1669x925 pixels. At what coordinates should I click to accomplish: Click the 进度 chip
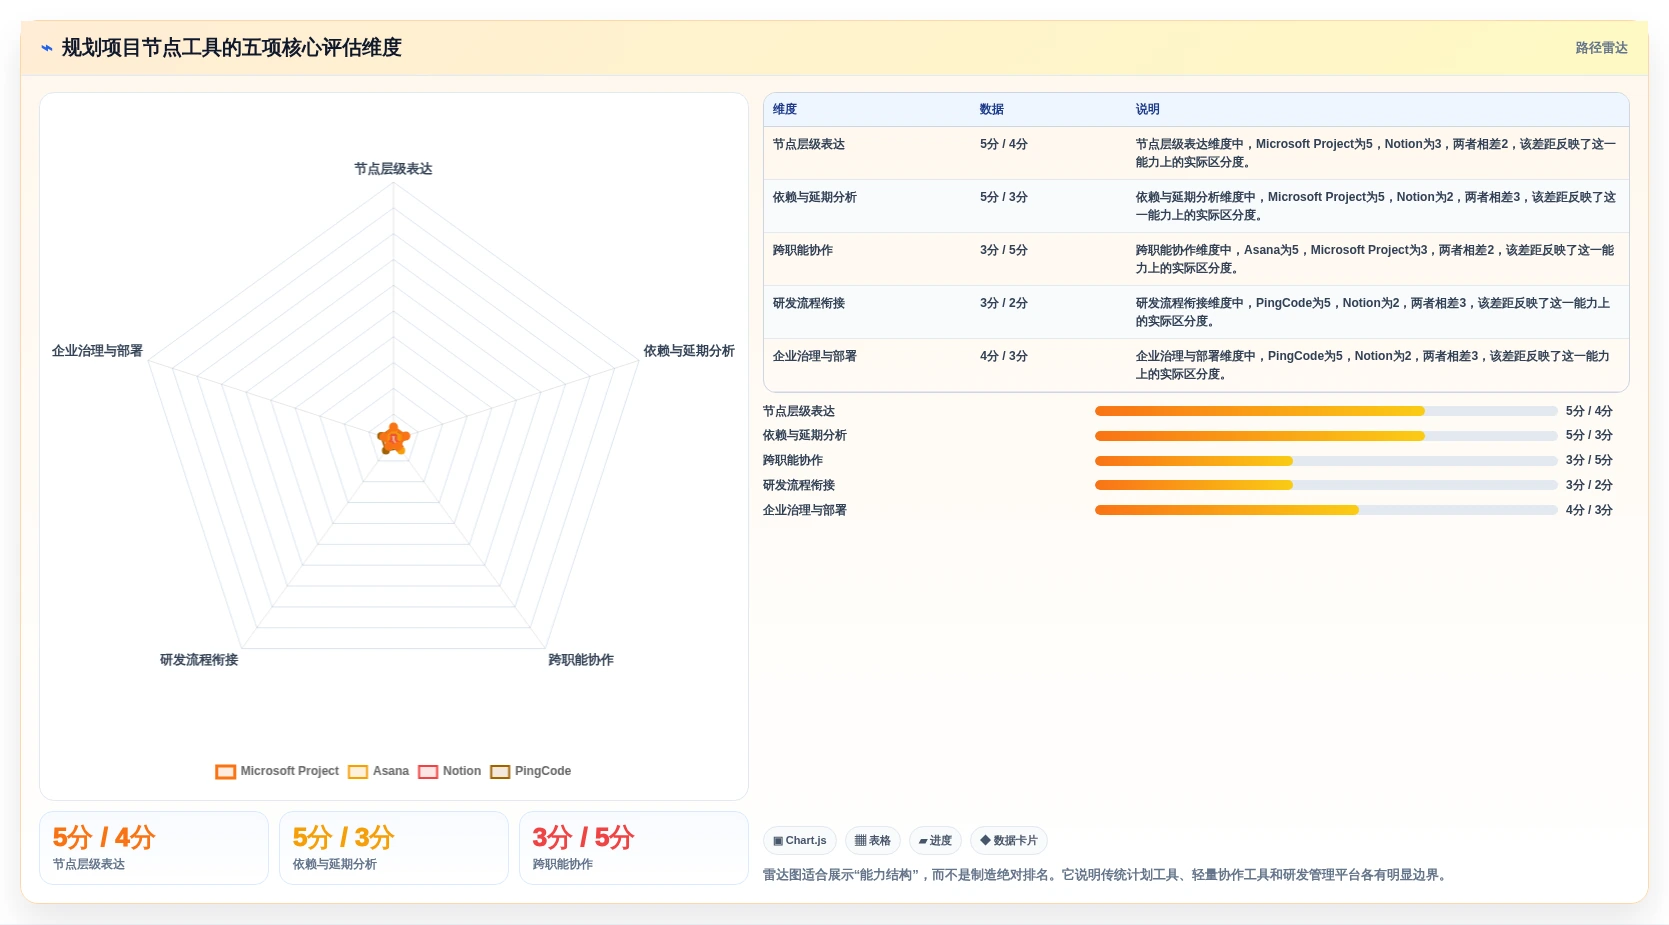pyautogui.click(x=935, y=841)
